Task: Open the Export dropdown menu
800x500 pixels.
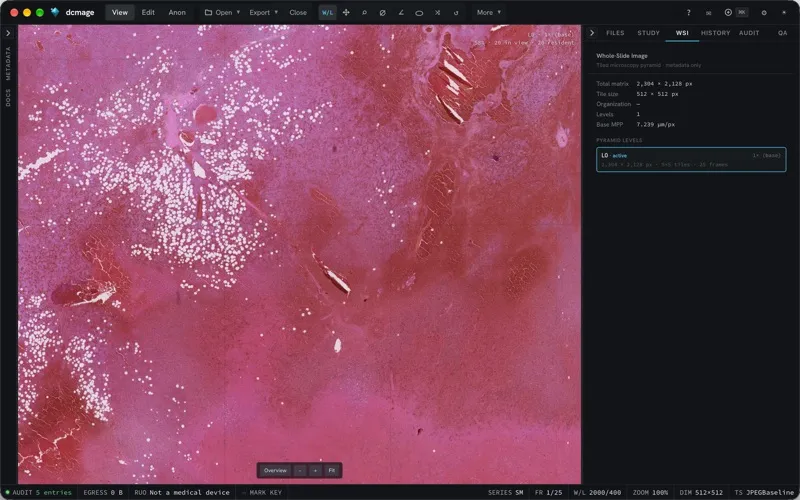Action: point(263,13)
